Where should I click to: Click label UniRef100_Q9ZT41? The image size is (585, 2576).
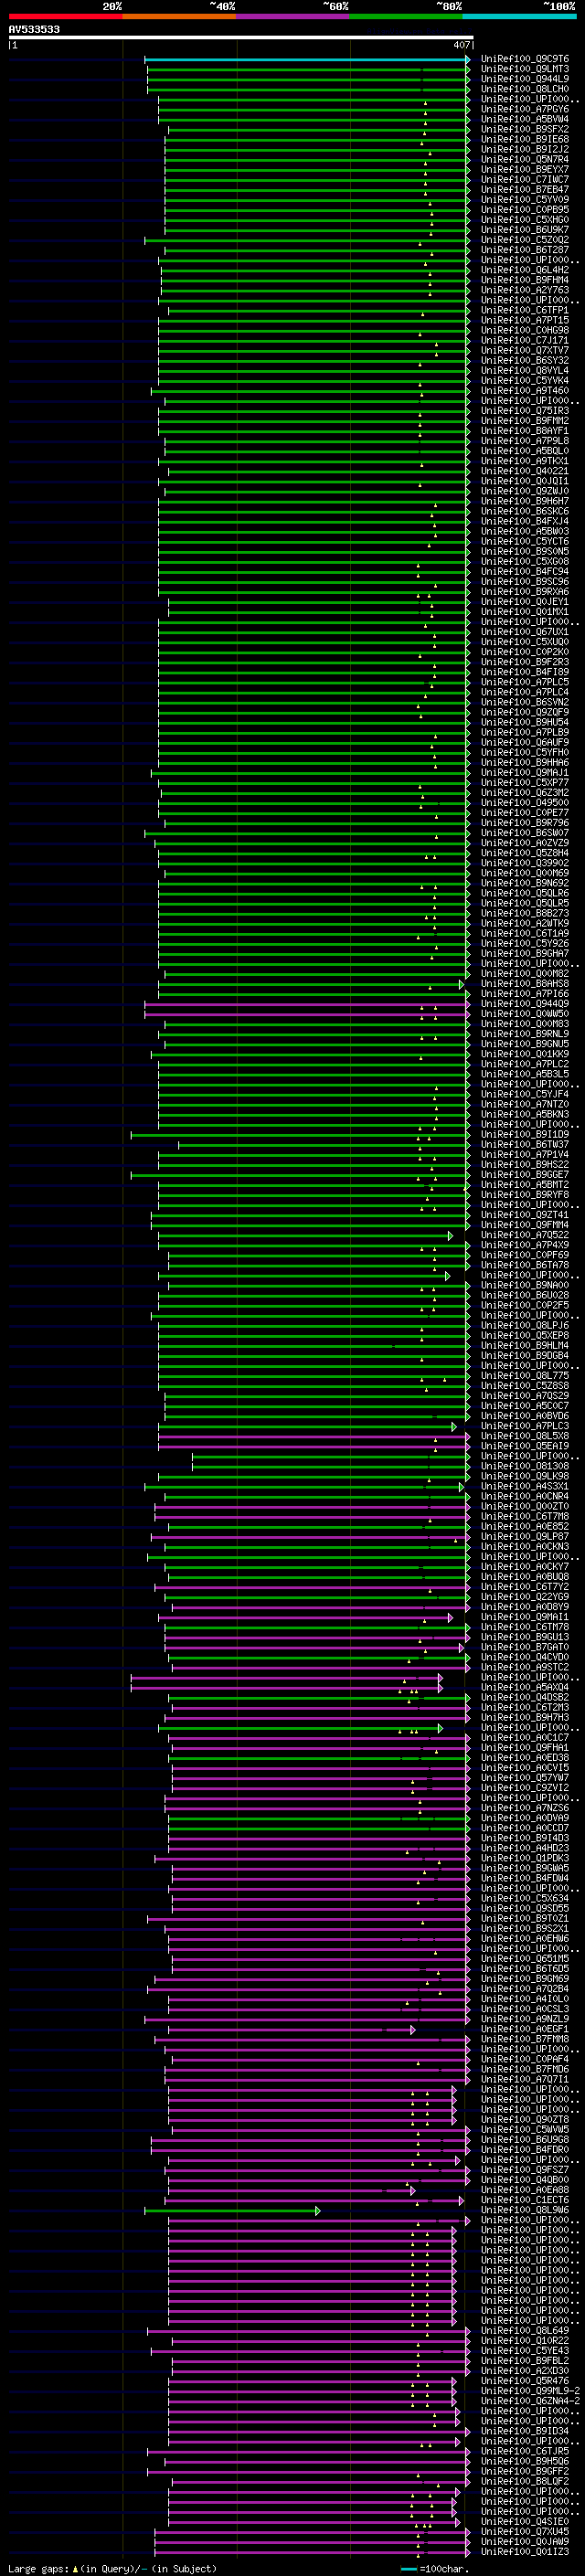tap(525, 1215)
